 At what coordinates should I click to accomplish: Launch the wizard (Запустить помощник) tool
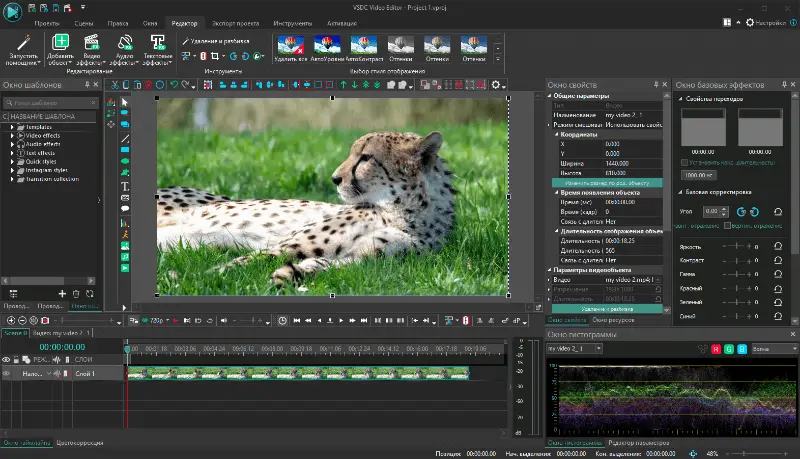point(23,49)
